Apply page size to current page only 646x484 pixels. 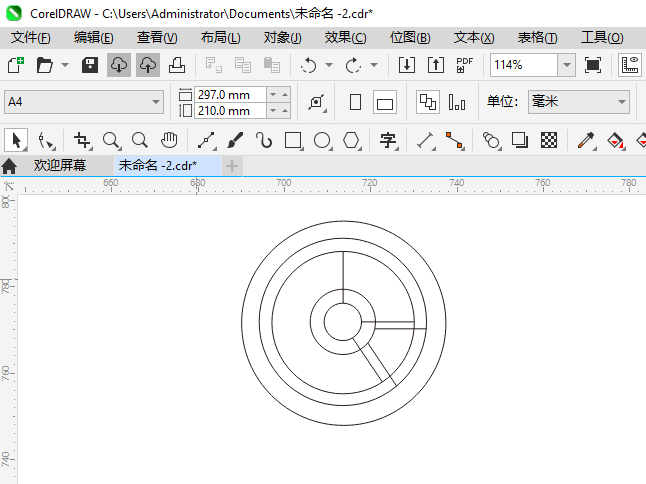tap(457, 102)
